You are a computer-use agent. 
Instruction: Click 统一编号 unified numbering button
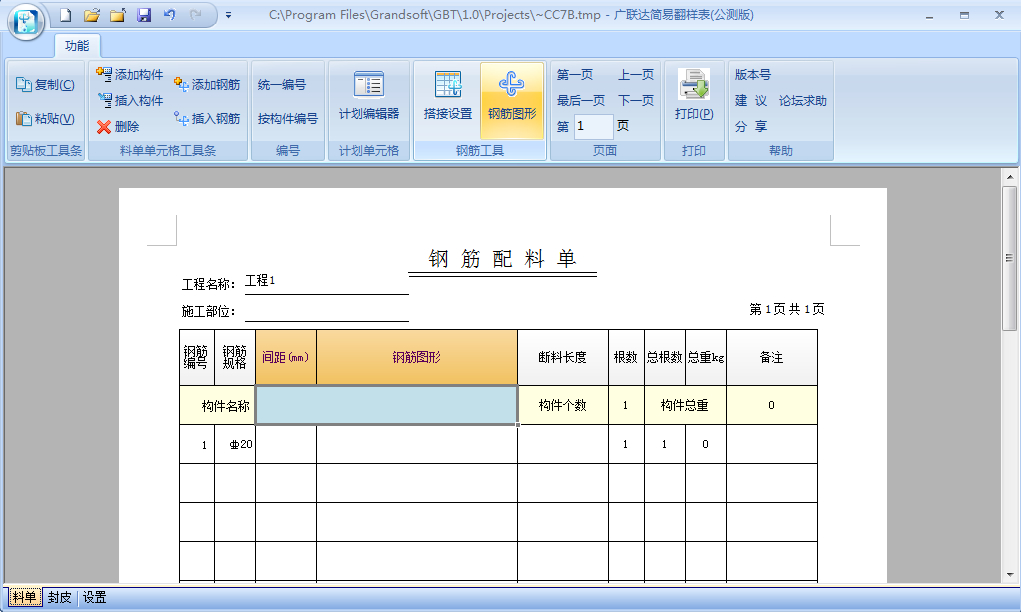[282, 85]
